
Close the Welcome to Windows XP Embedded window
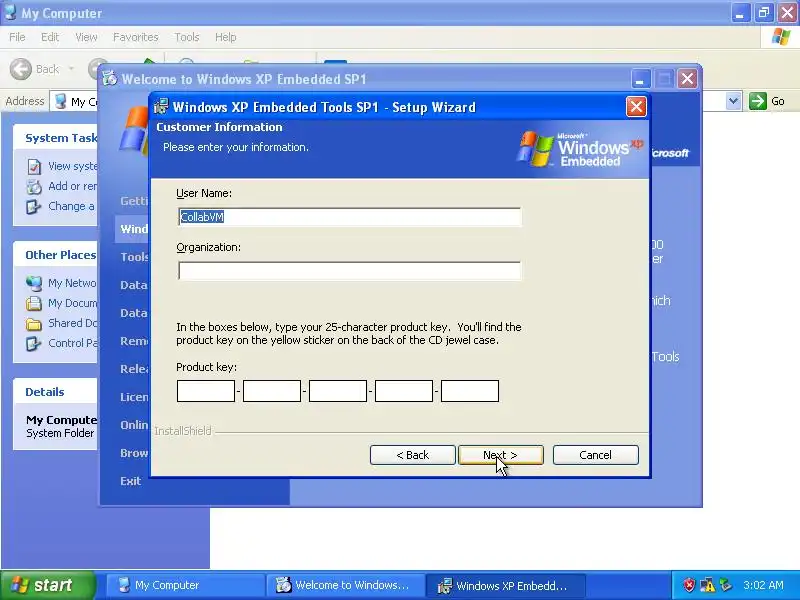687,79
